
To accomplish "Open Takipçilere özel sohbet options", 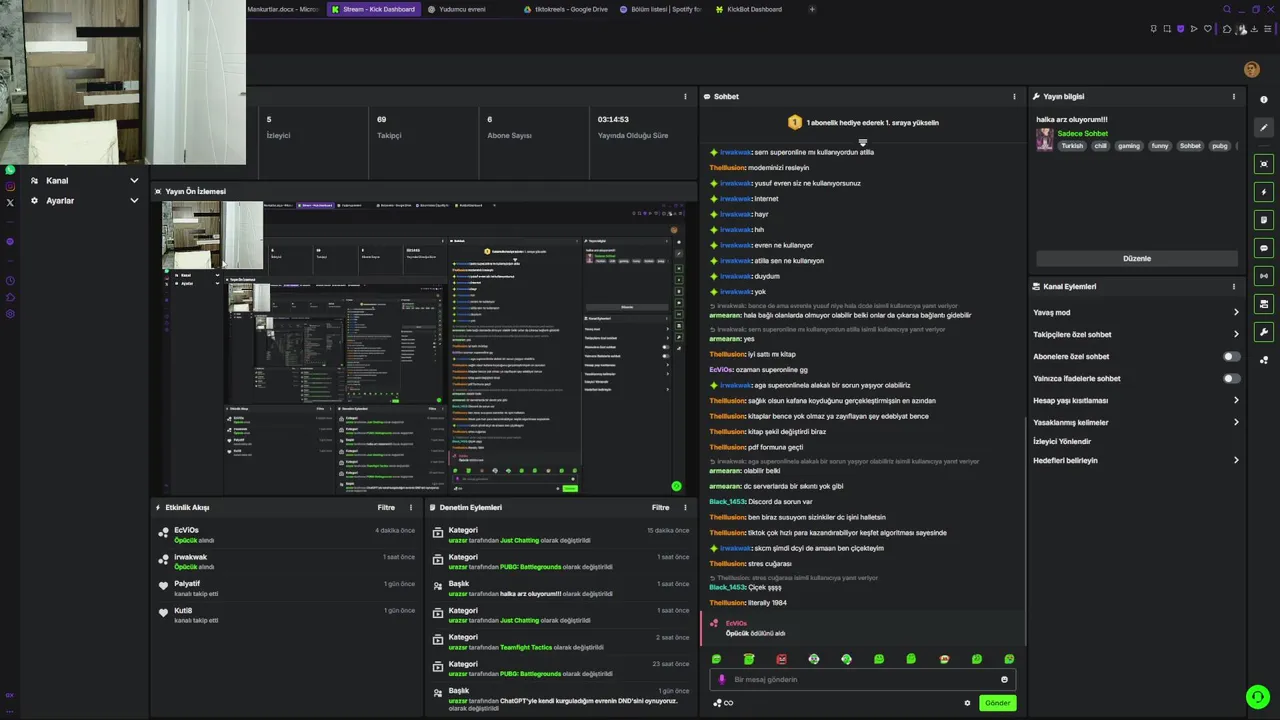I will (x=1136, y=334).
